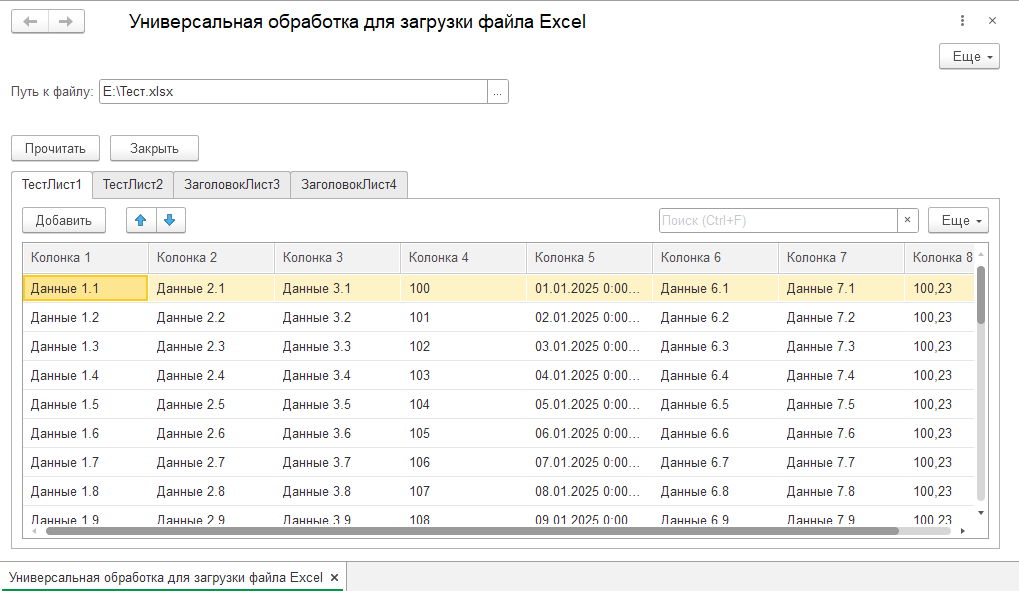Select cell Данные 6.6
Viewport: 1019px width, 591px height.
click(x=716, y=434)
